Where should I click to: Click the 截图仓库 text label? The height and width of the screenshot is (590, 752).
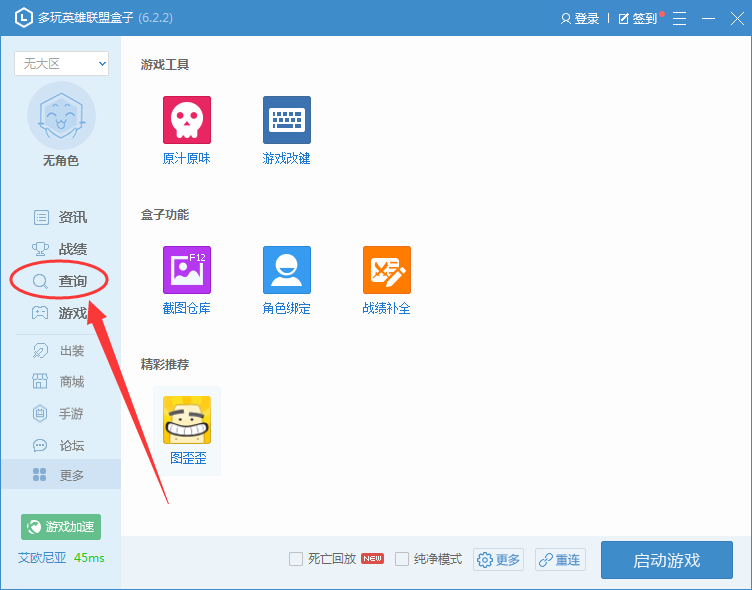187,308
